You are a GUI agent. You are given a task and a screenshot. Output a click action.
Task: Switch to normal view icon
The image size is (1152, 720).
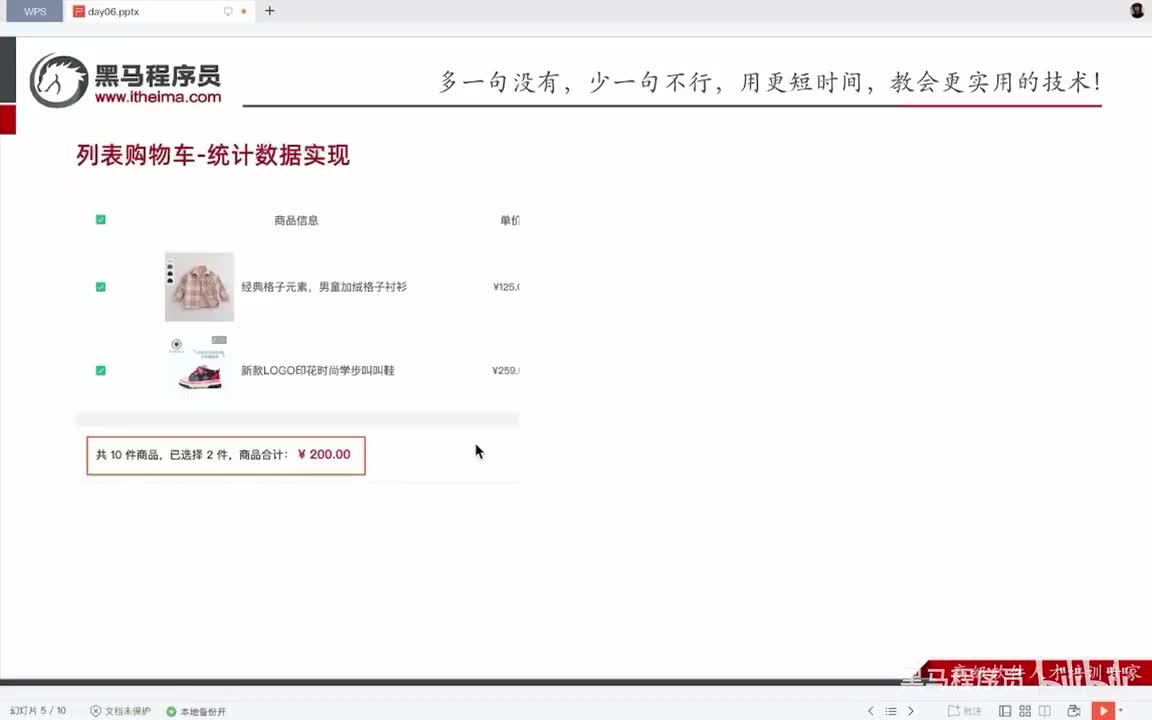point(1005,711)
